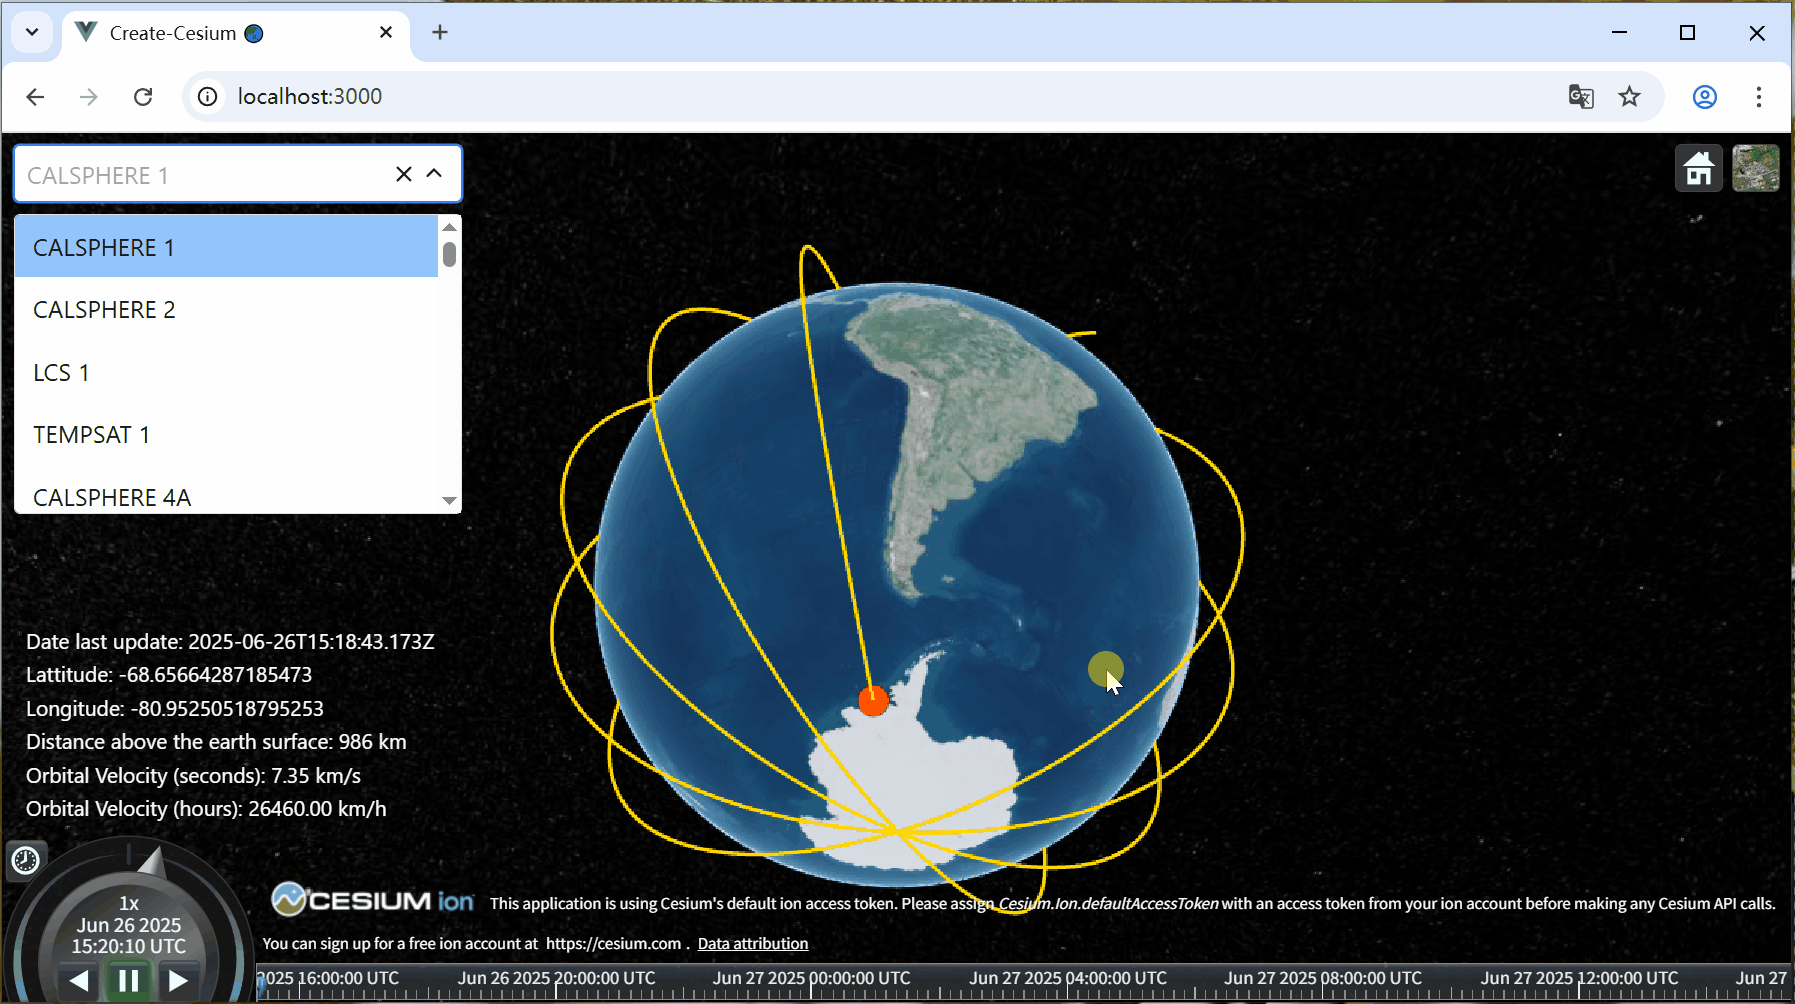Click timeline at Jun 27 2025 04:00:00 UTC

tap(1068, 979)
